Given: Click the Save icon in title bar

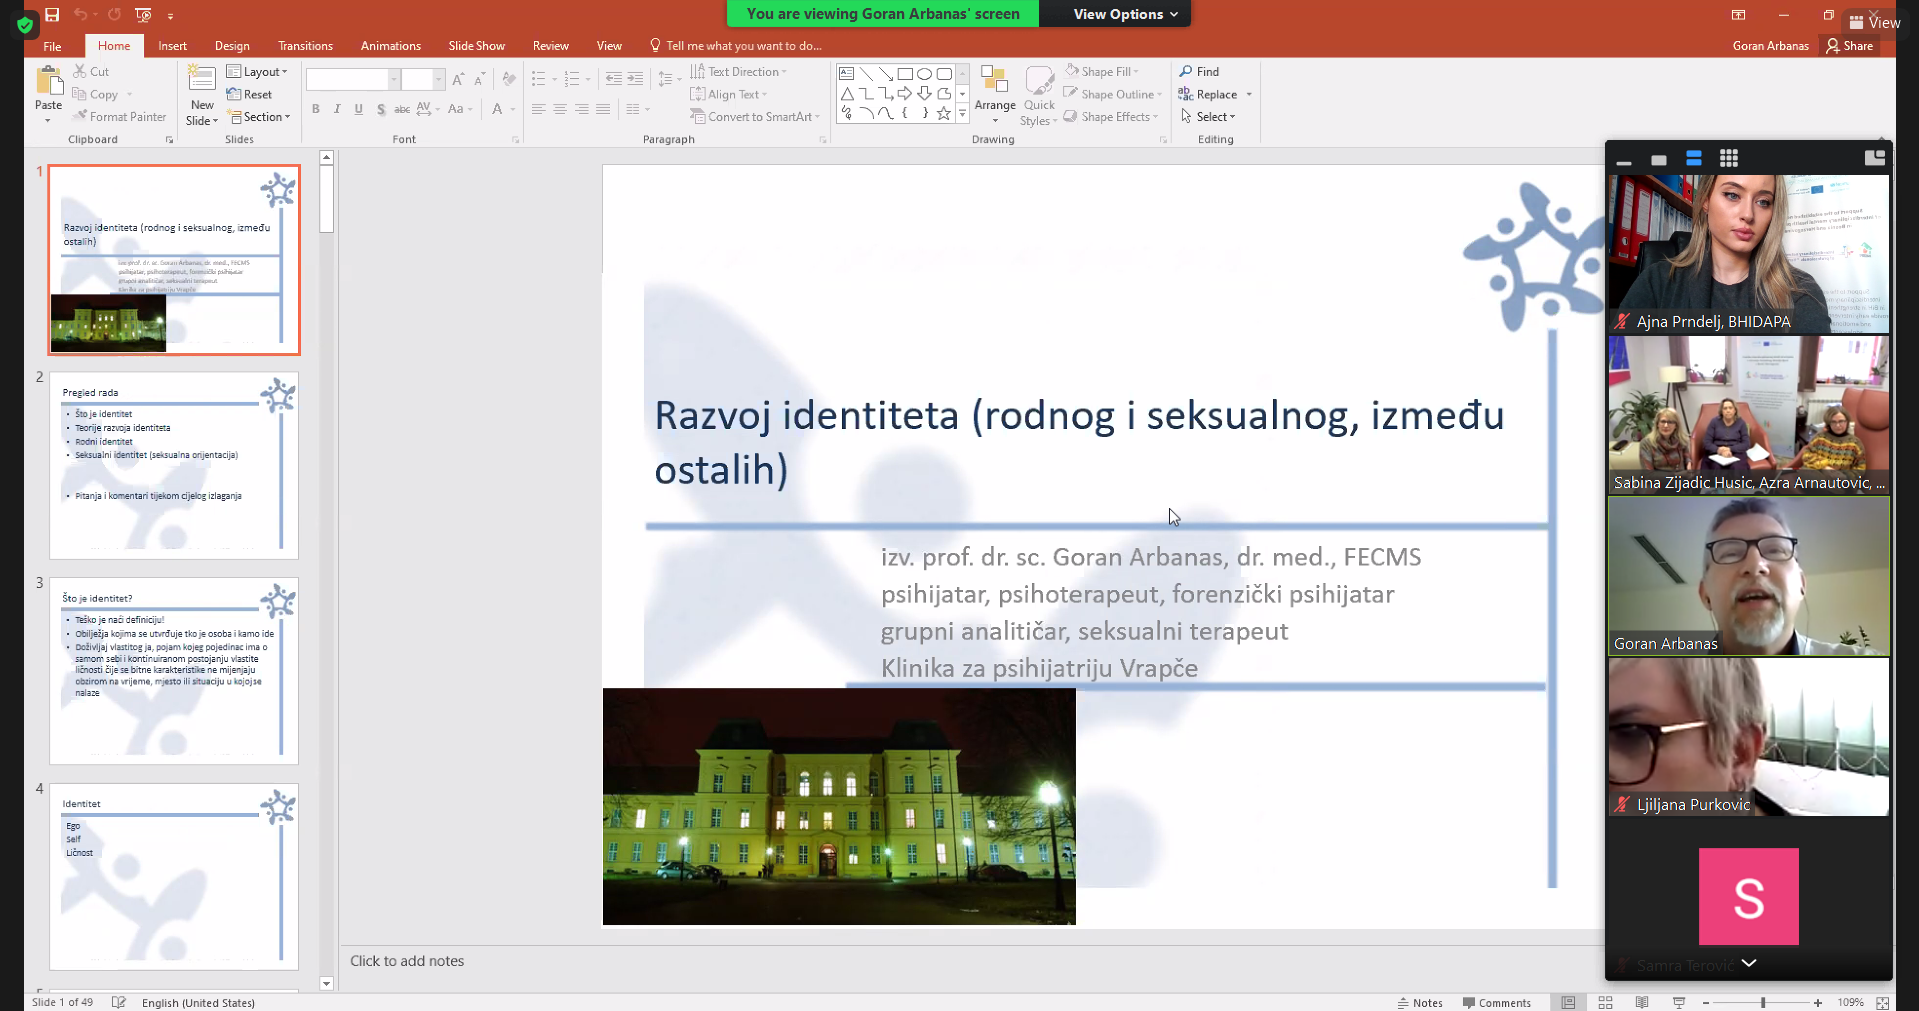Looking at the screenshot, I should tap(52, 15).
